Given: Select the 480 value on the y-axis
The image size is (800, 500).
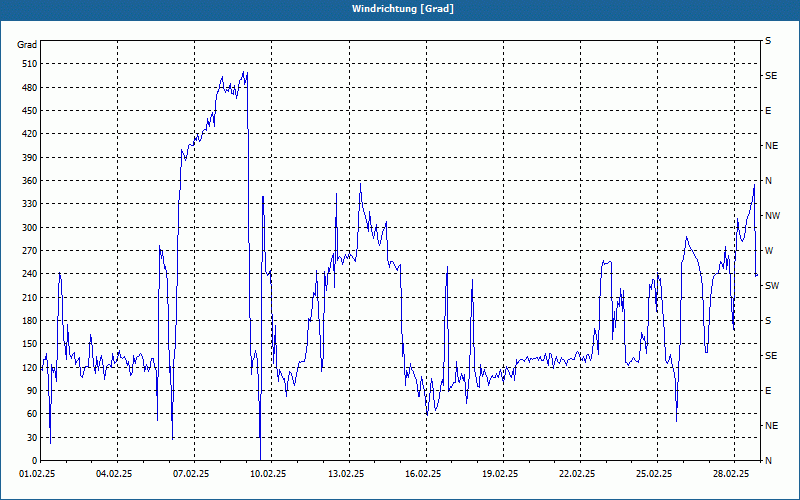Looking at the screenshot, I should coord(30,88).
